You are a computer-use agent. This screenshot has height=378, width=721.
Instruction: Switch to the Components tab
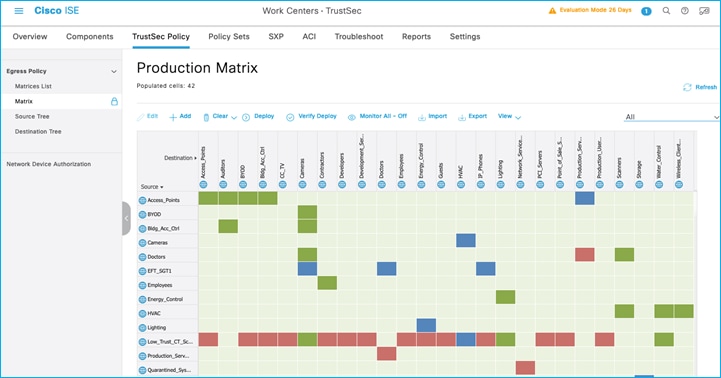(90, 37)
